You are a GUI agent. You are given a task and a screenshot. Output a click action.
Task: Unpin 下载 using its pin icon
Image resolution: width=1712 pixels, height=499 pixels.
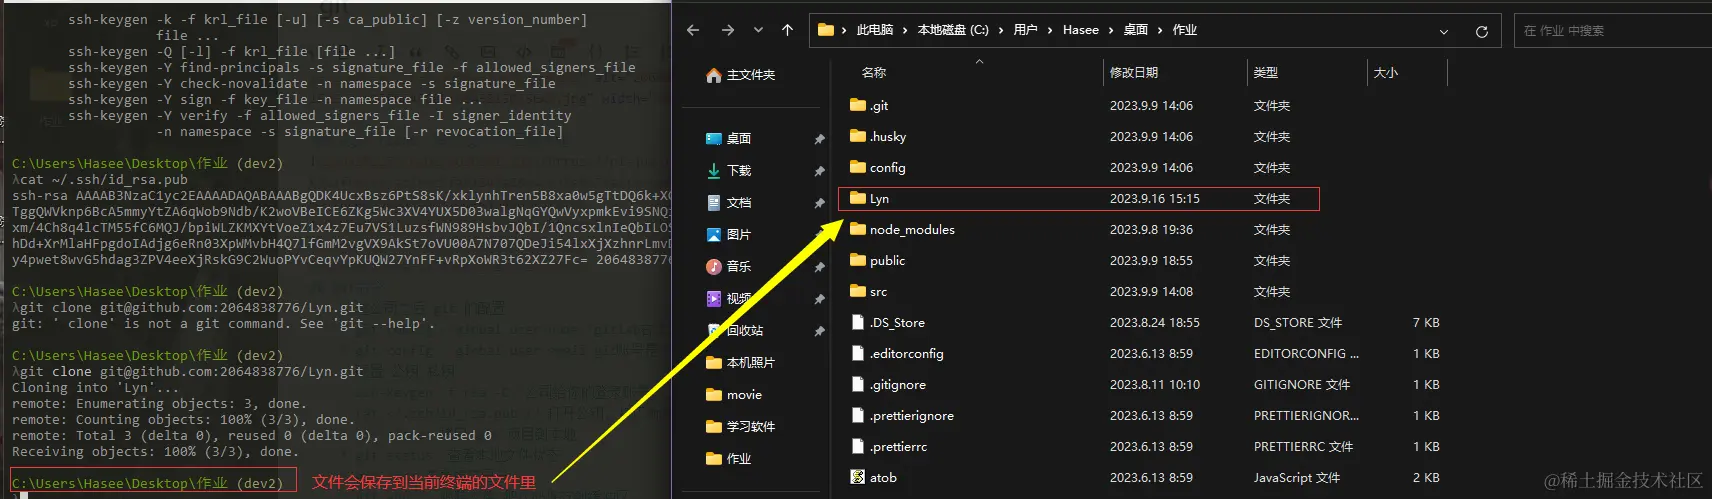point(819,171)
